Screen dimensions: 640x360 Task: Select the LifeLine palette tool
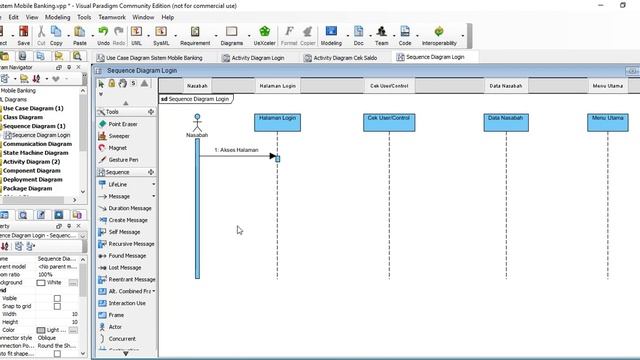(118, 184)
